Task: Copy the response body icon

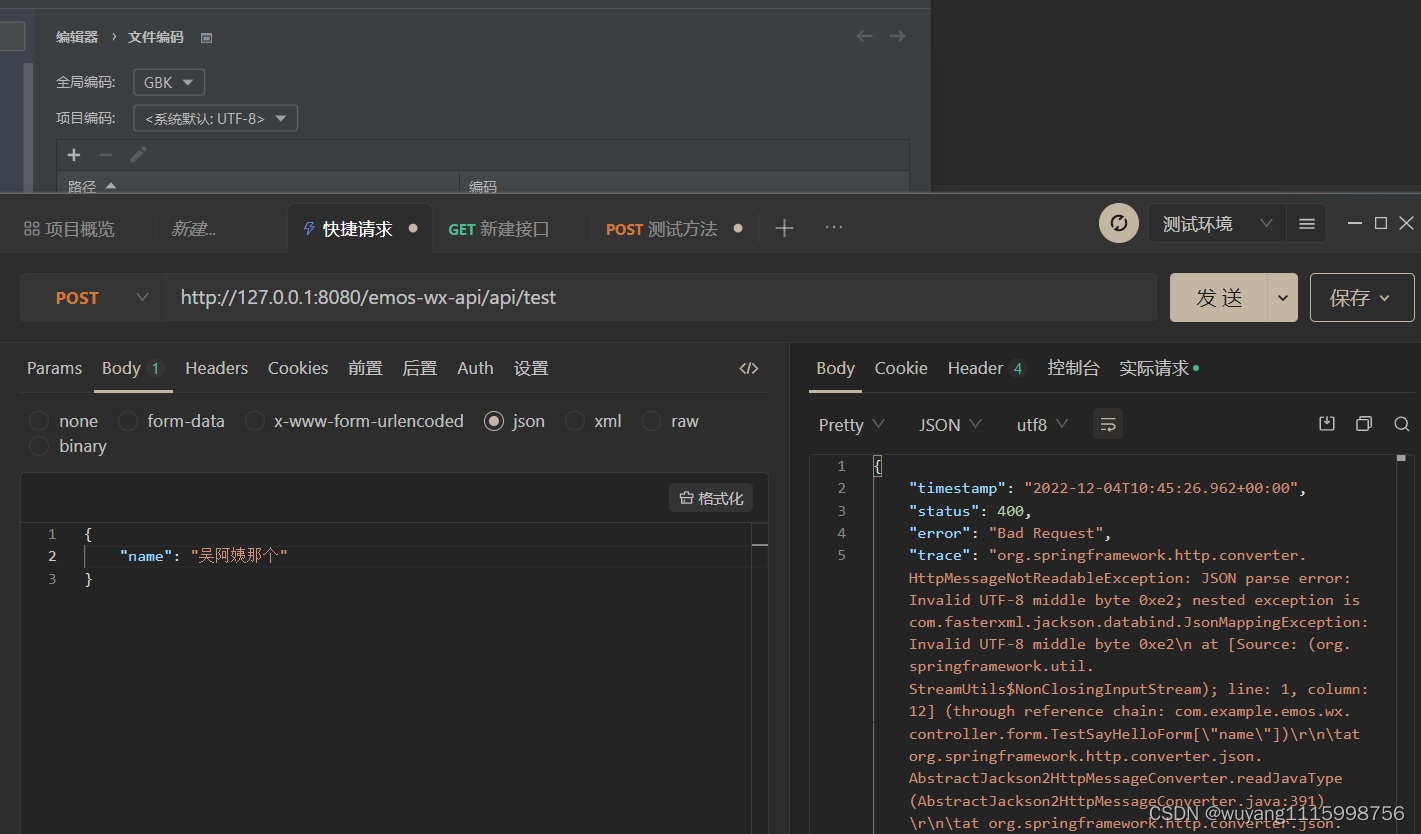Action: point(1364,424)
